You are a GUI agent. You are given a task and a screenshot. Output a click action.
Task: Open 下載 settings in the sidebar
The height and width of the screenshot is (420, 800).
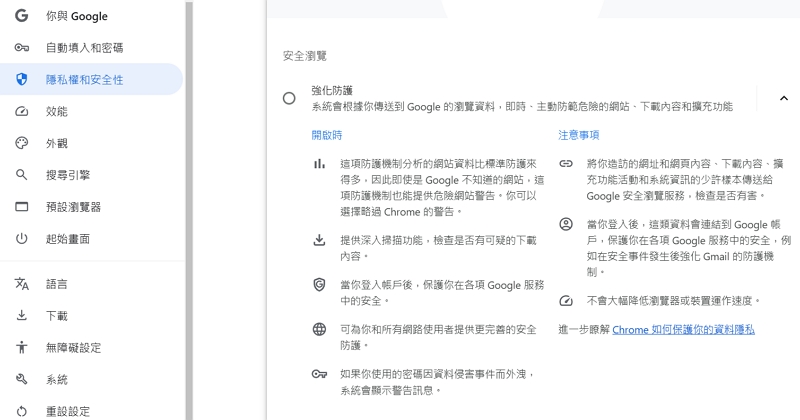click(x=92, y=315)
